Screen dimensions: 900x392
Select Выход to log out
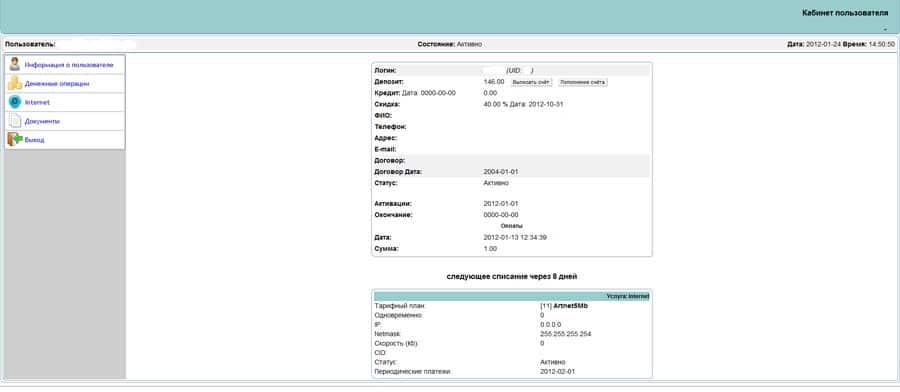pyautogui.click(x=34, y=140)
